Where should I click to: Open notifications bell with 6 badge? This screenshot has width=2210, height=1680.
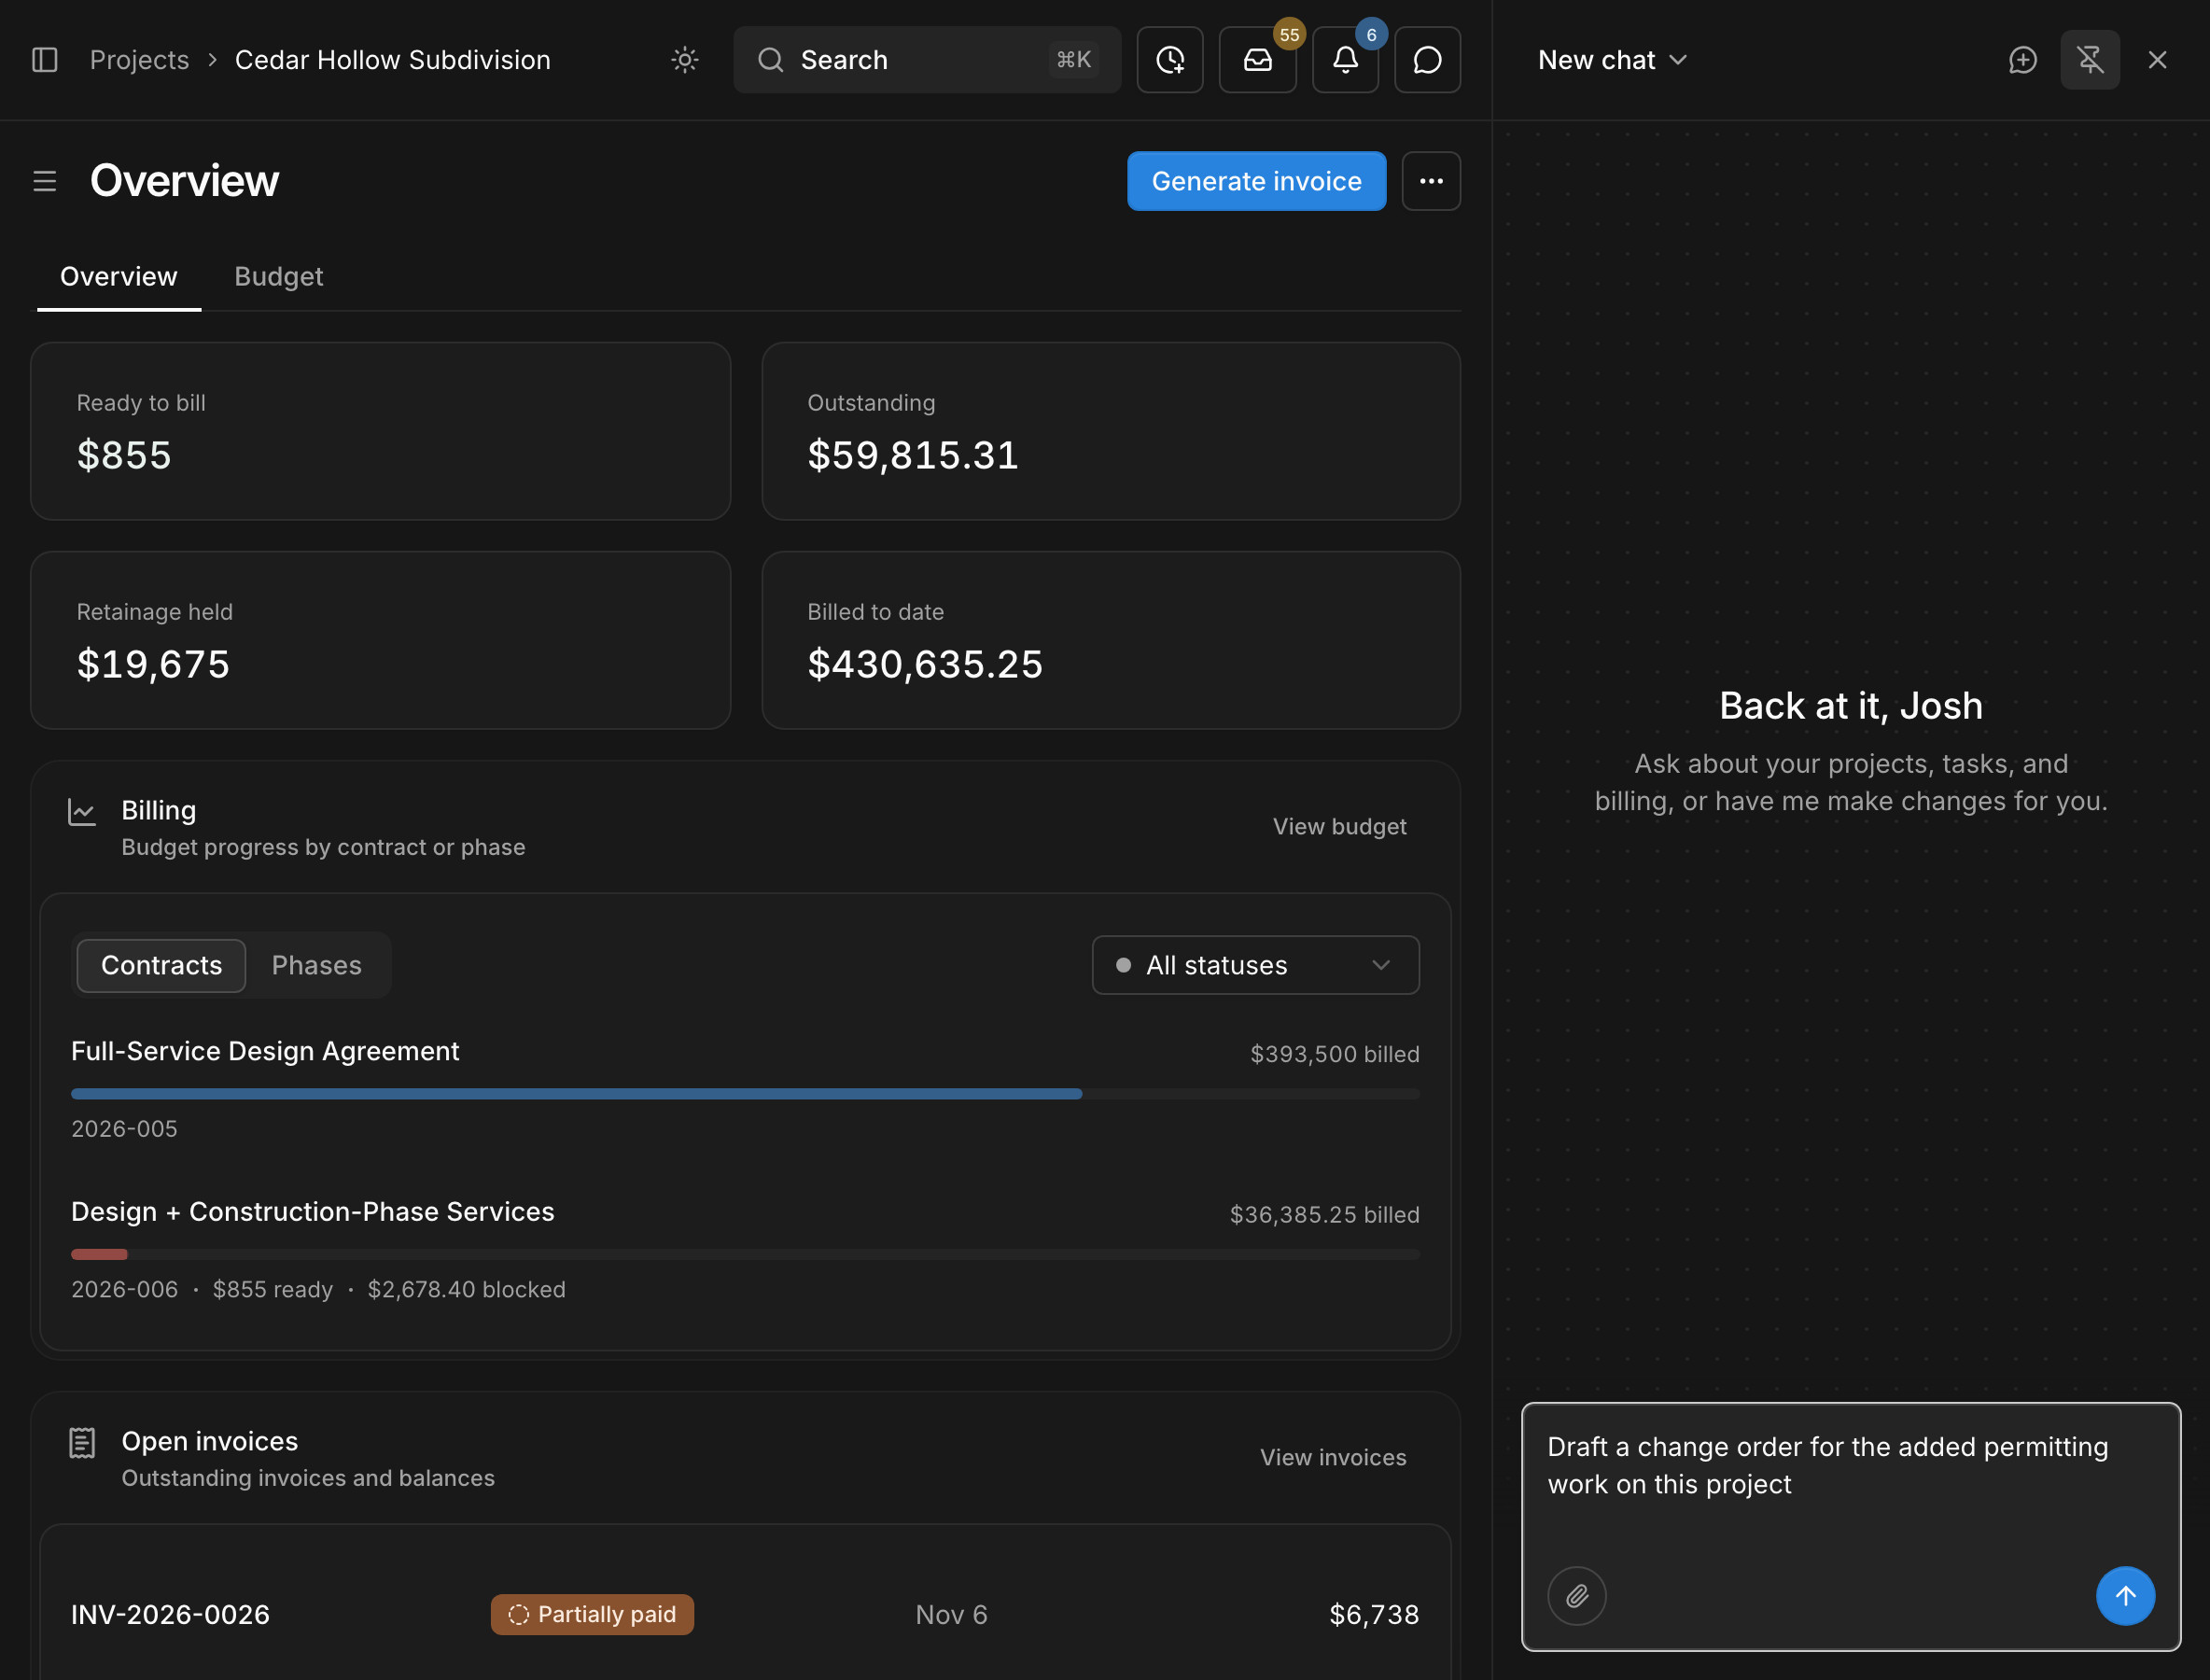click(x=1345, y=60)
